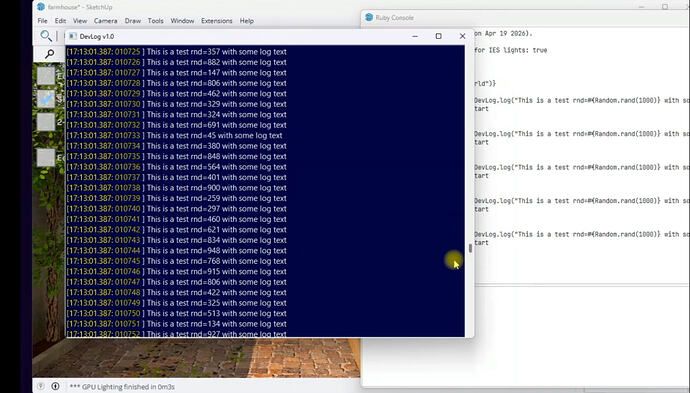Click log line 010728 with rnd=806
690x393 pixels.
tap(176, 83)
